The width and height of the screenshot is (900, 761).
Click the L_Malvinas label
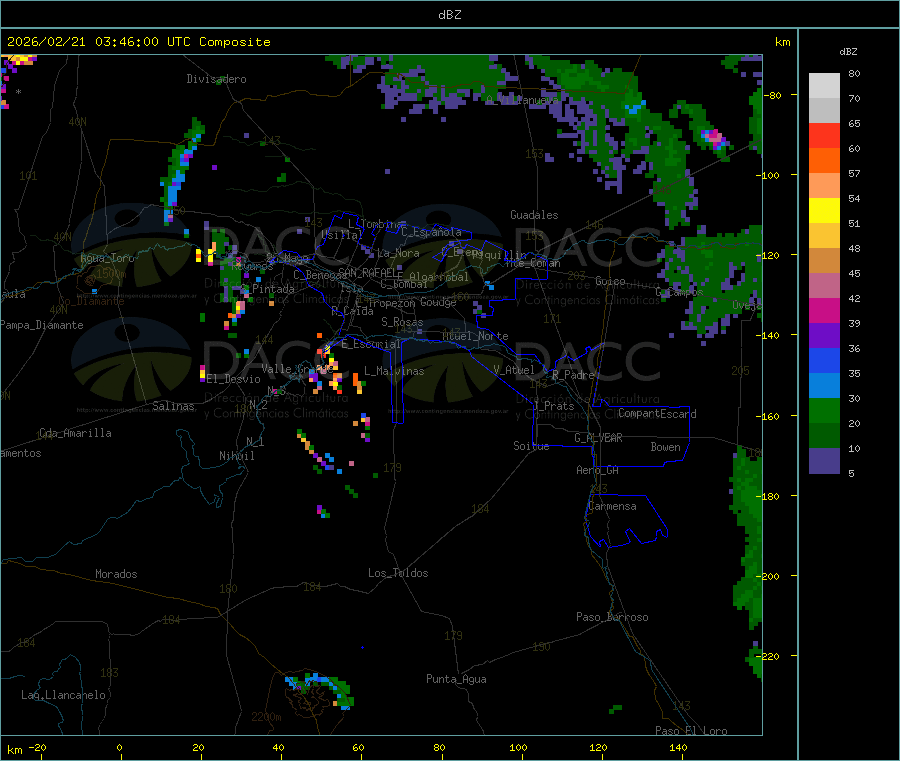[x=394, y=371]
